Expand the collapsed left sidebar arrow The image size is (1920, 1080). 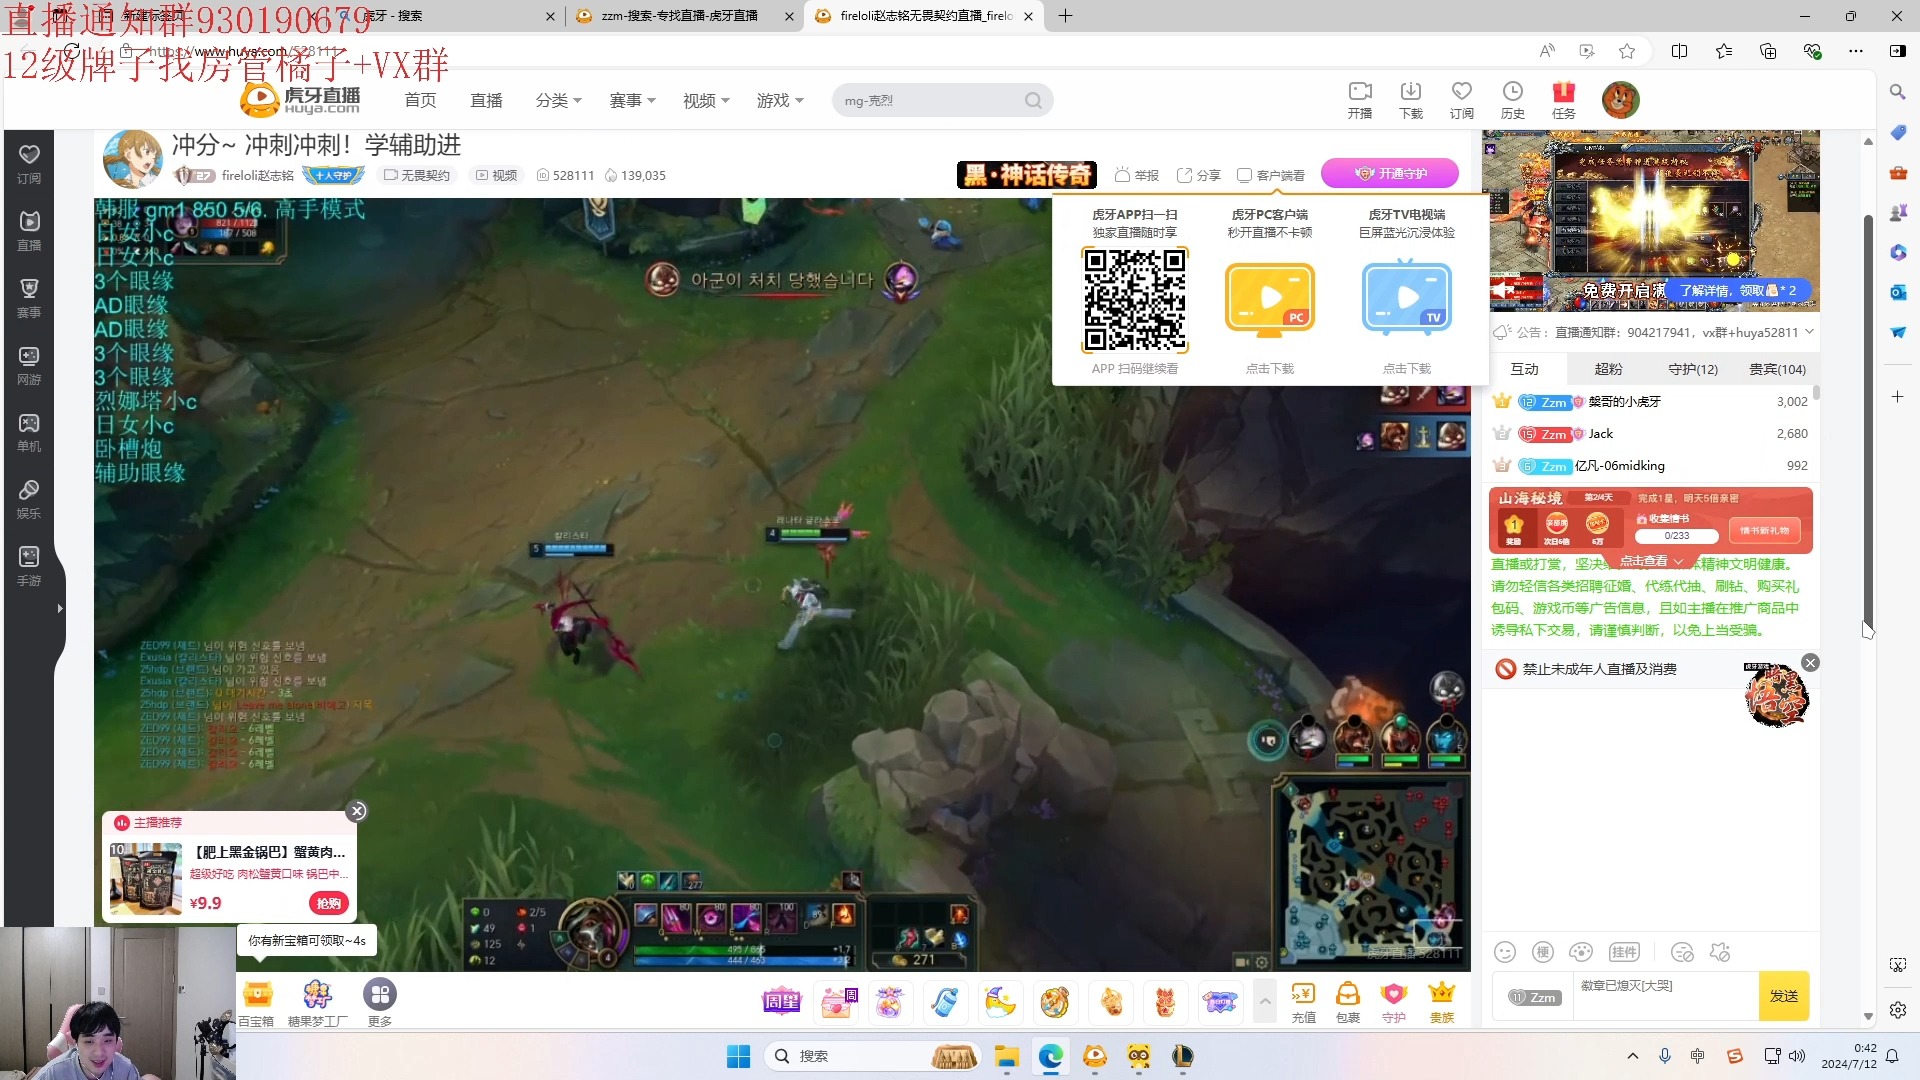coord(60,608)
